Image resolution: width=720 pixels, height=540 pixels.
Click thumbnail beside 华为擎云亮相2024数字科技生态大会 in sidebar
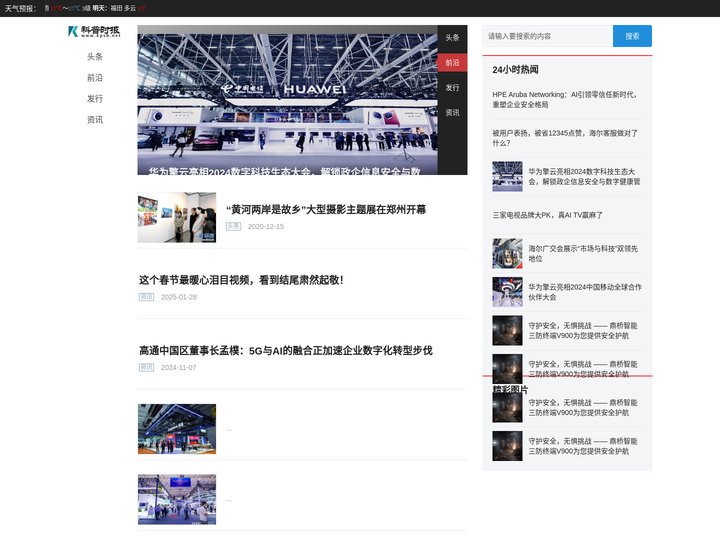click(507, 176)
